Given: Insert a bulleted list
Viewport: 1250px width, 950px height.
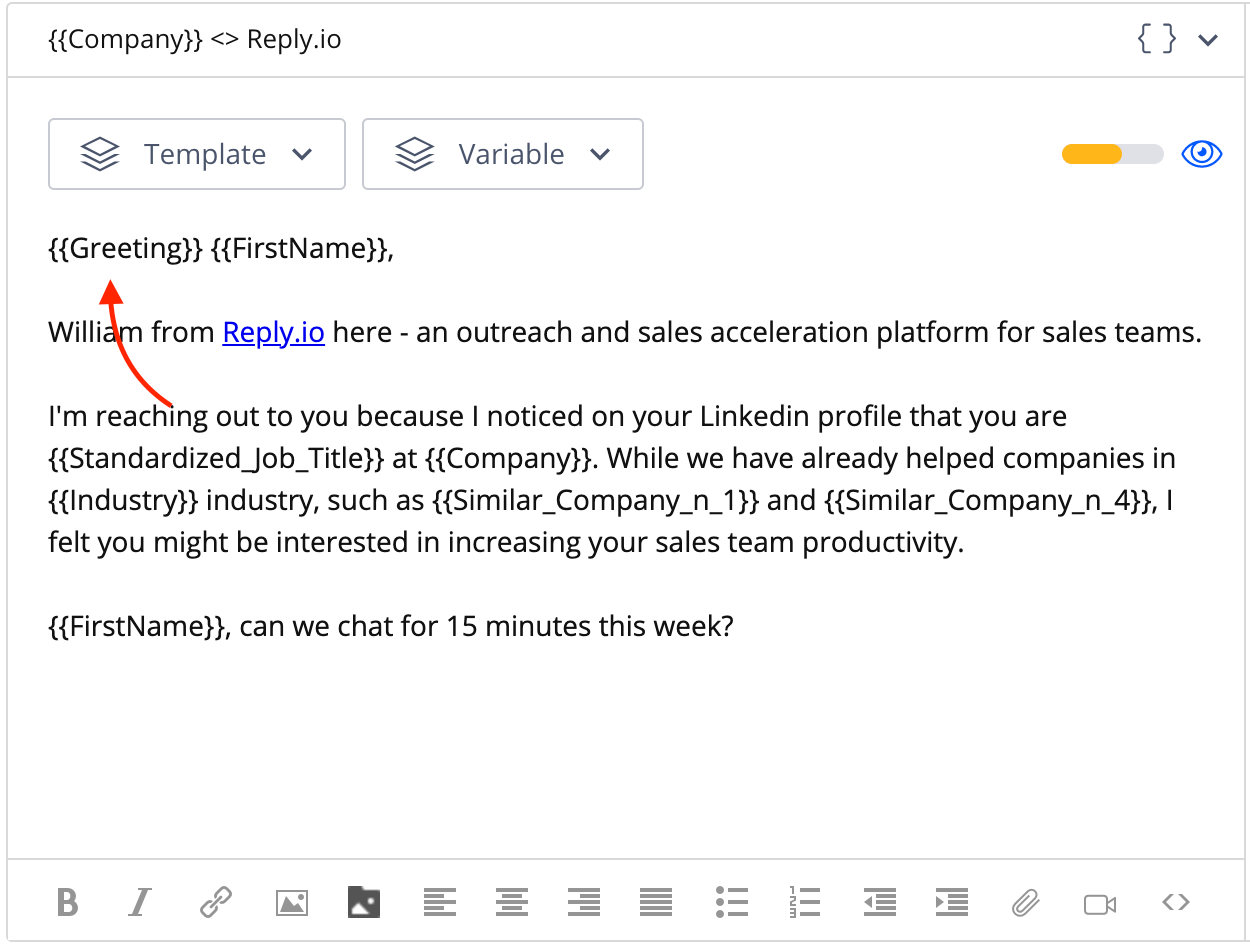Looking at the screenshot, I should pyautogui.click(x=732, y=903).
